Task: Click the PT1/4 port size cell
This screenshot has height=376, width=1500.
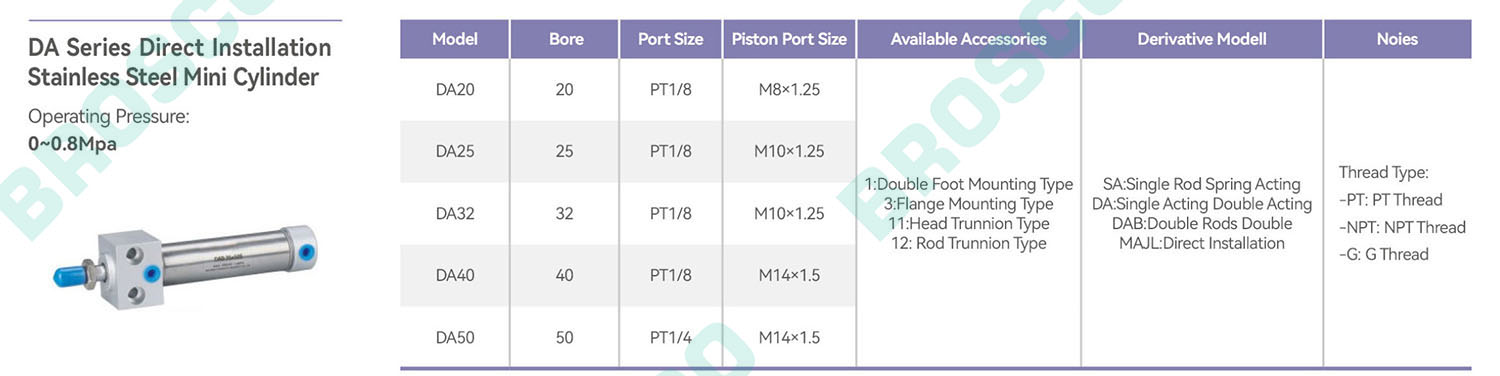Action: click(670, 337)
